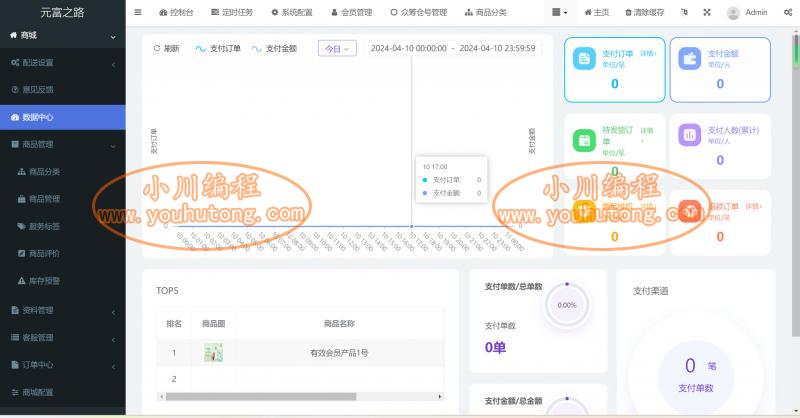
Task: Click TOP5 table scroll-left arrow
Action: click(x=162, y=397)
